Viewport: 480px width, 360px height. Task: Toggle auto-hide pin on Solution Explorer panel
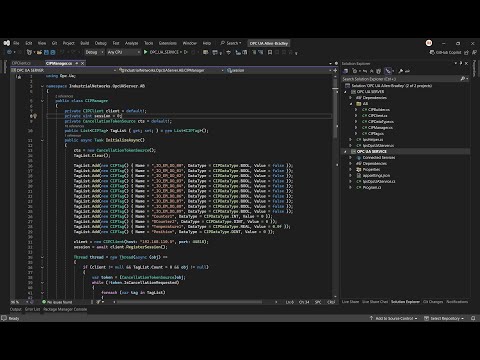tap(461, 63)
